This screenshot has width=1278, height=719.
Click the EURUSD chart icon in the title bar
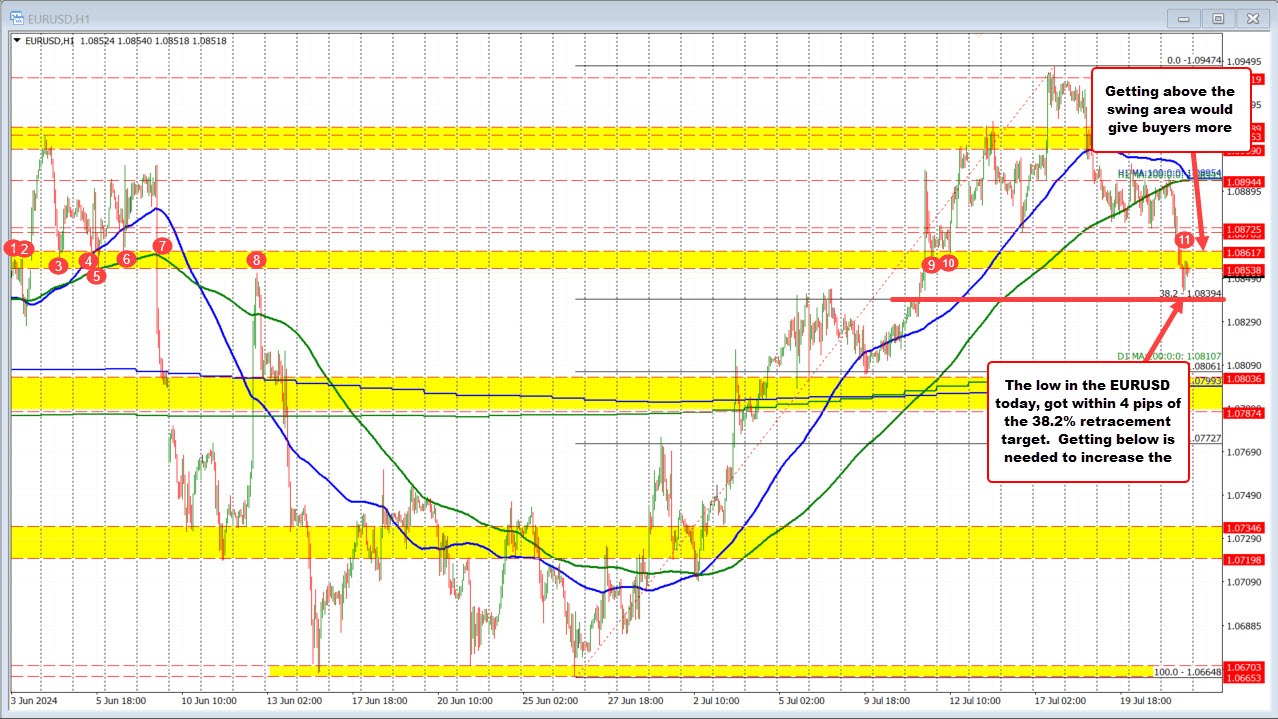click(x=17, y=17)
